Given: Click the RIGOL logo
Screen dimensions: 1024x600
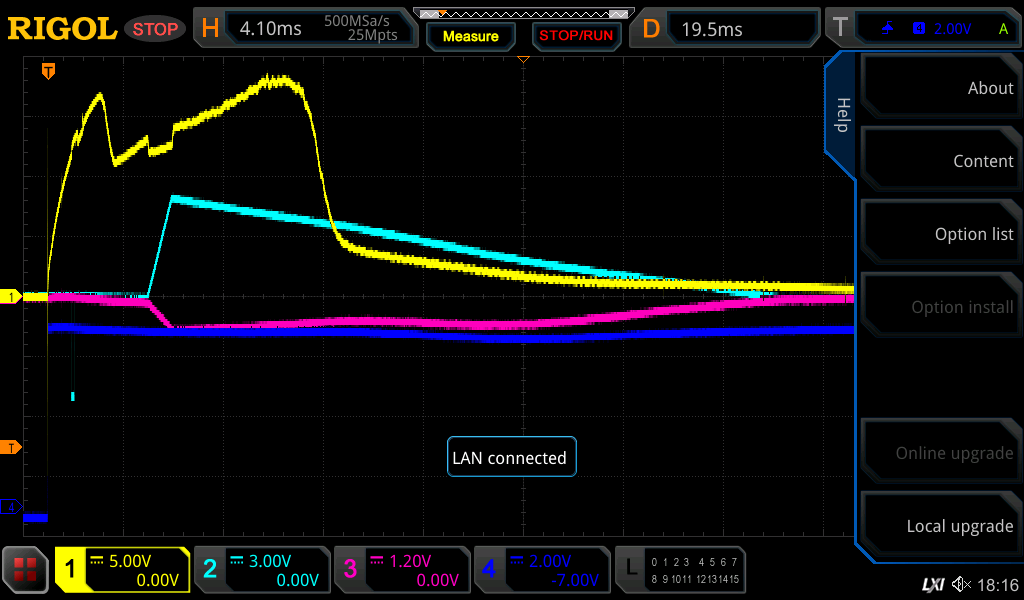Looking at the screenshot, I should pyautogui.click(x=62, y=29).
